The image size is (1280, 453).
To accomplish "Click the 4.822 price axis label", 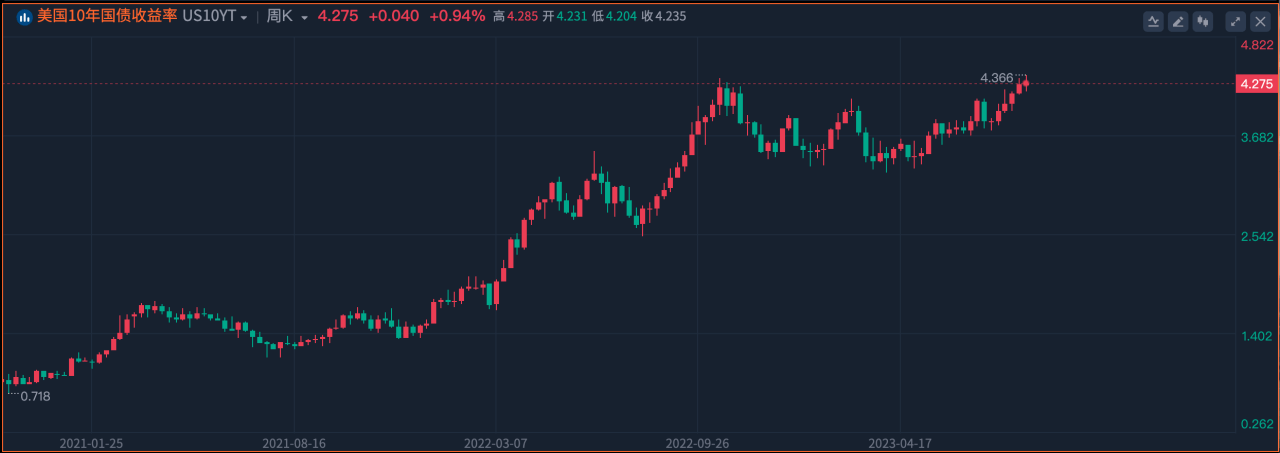I will tap(1255, 46).
